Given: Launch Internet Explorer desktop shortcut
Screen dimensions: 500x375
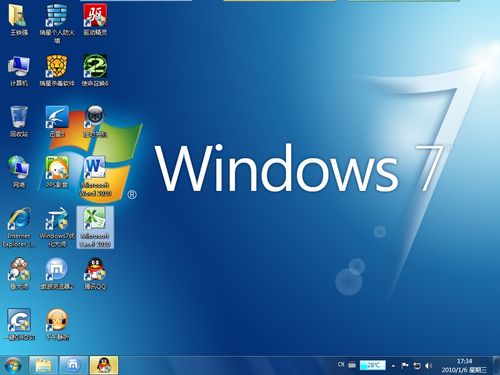Looking at the screenshot, I should coord(18,227).
